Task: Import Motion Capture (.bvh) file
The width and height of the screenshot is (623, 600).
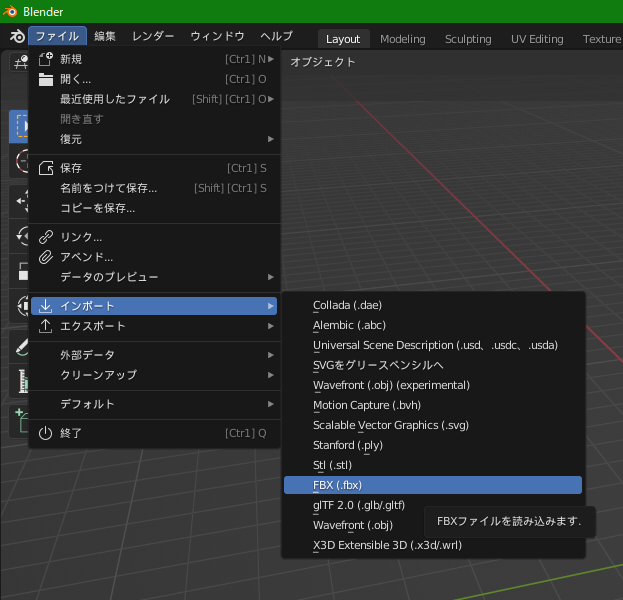Action: coord(433,405)
